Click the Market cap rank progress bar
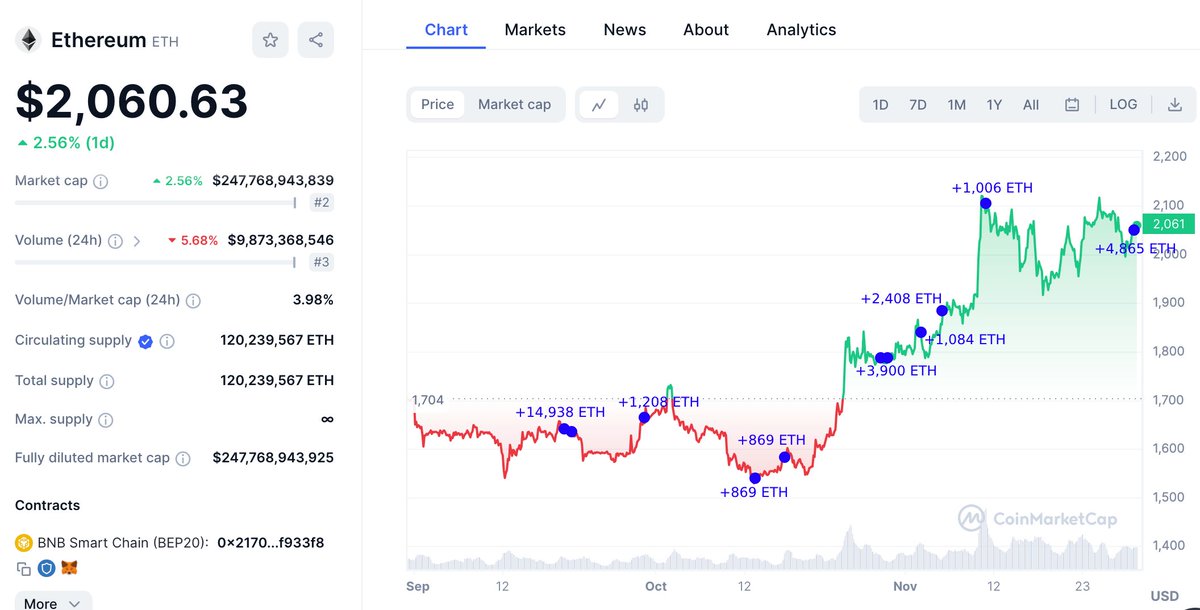The image size is (1200, 610). click(157, 203)
